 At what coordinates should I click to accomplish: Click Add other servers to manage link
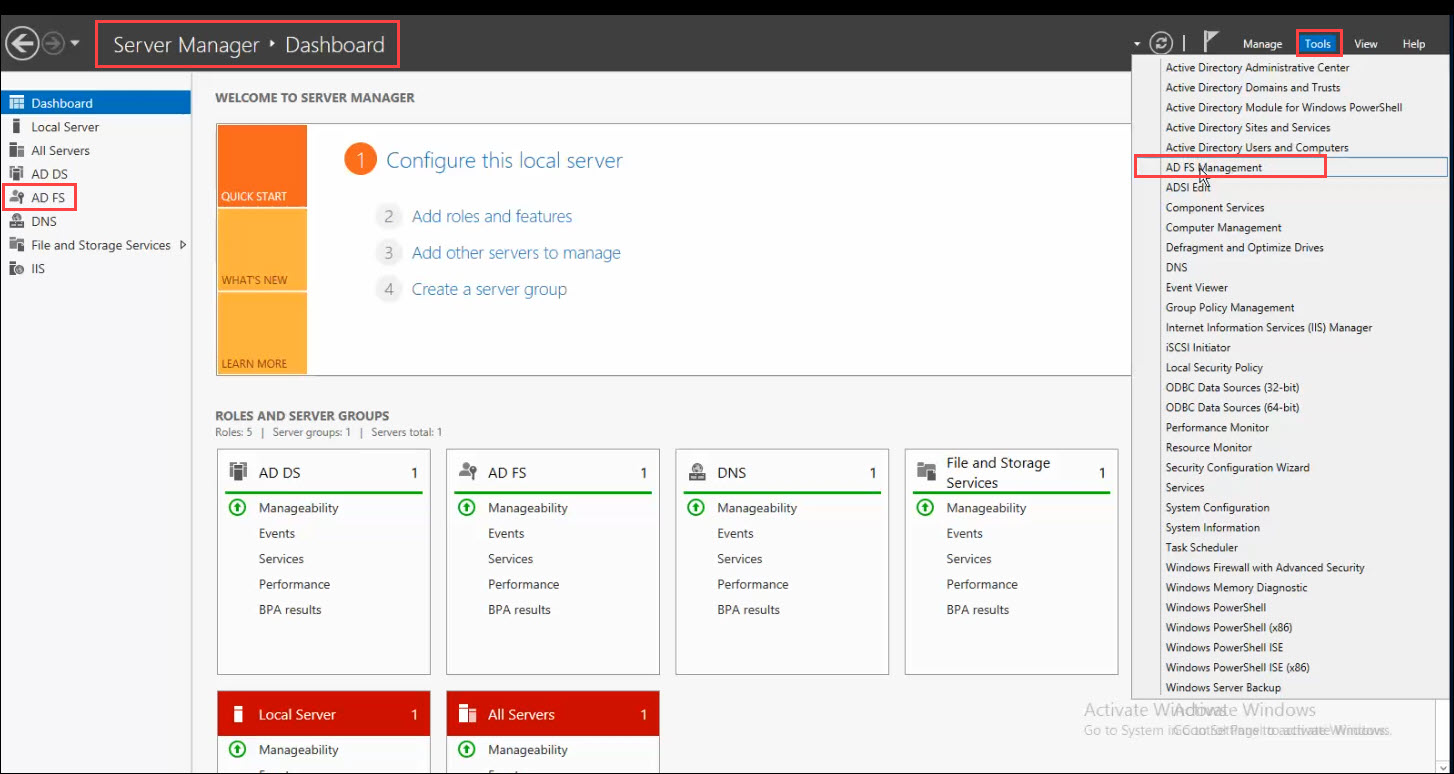(x=516, y=253)
